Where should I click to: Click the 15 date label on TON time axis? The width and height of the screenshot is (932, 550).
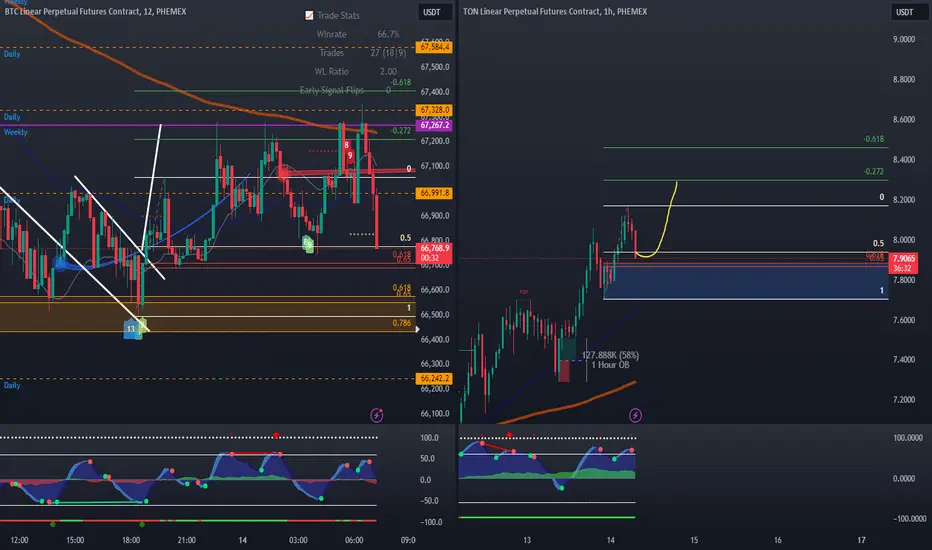tap(694, 540)
